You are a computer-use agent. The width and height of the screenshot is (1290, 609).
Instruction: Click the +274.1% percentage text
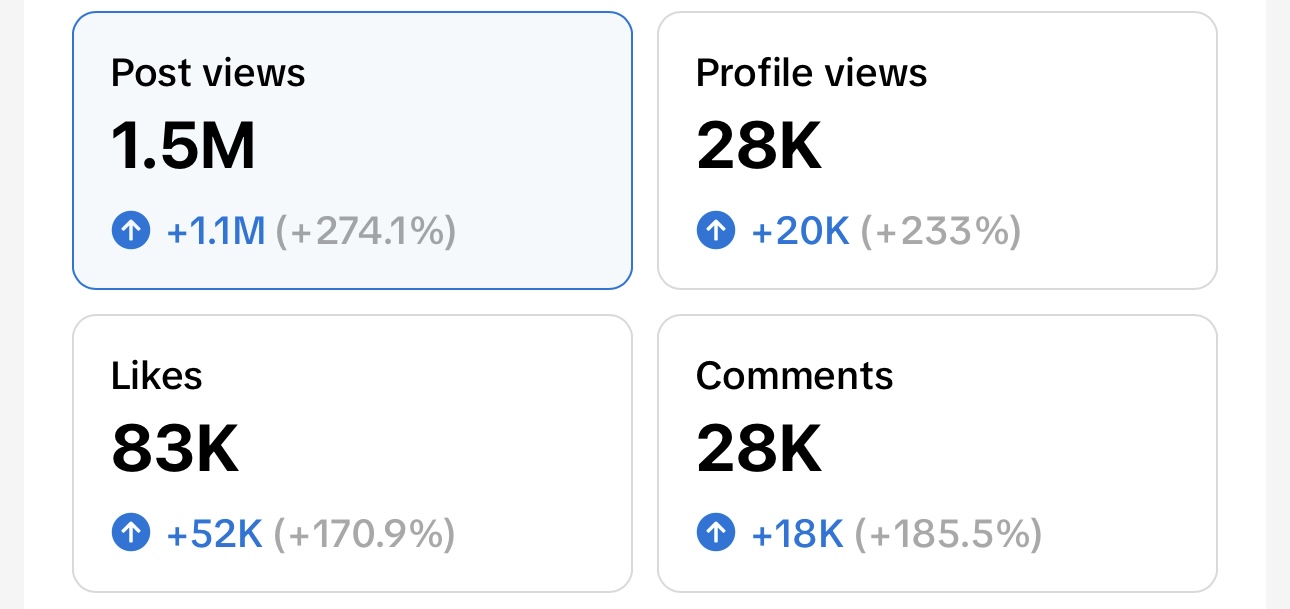click(366, 232)
